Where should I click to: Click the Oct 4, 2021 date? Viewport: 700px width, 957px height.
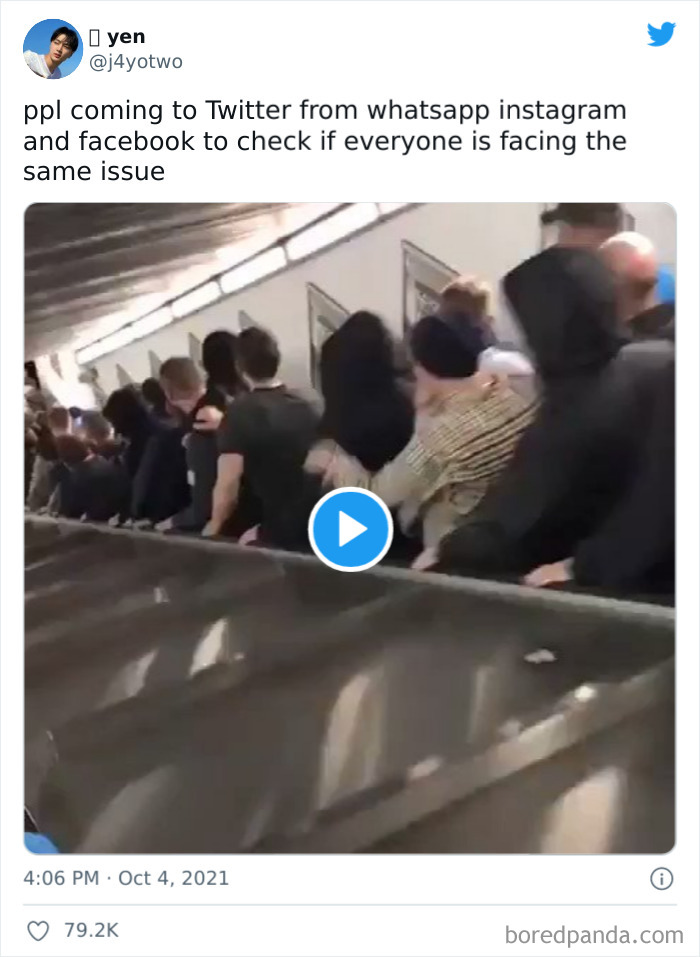[173, 878]
